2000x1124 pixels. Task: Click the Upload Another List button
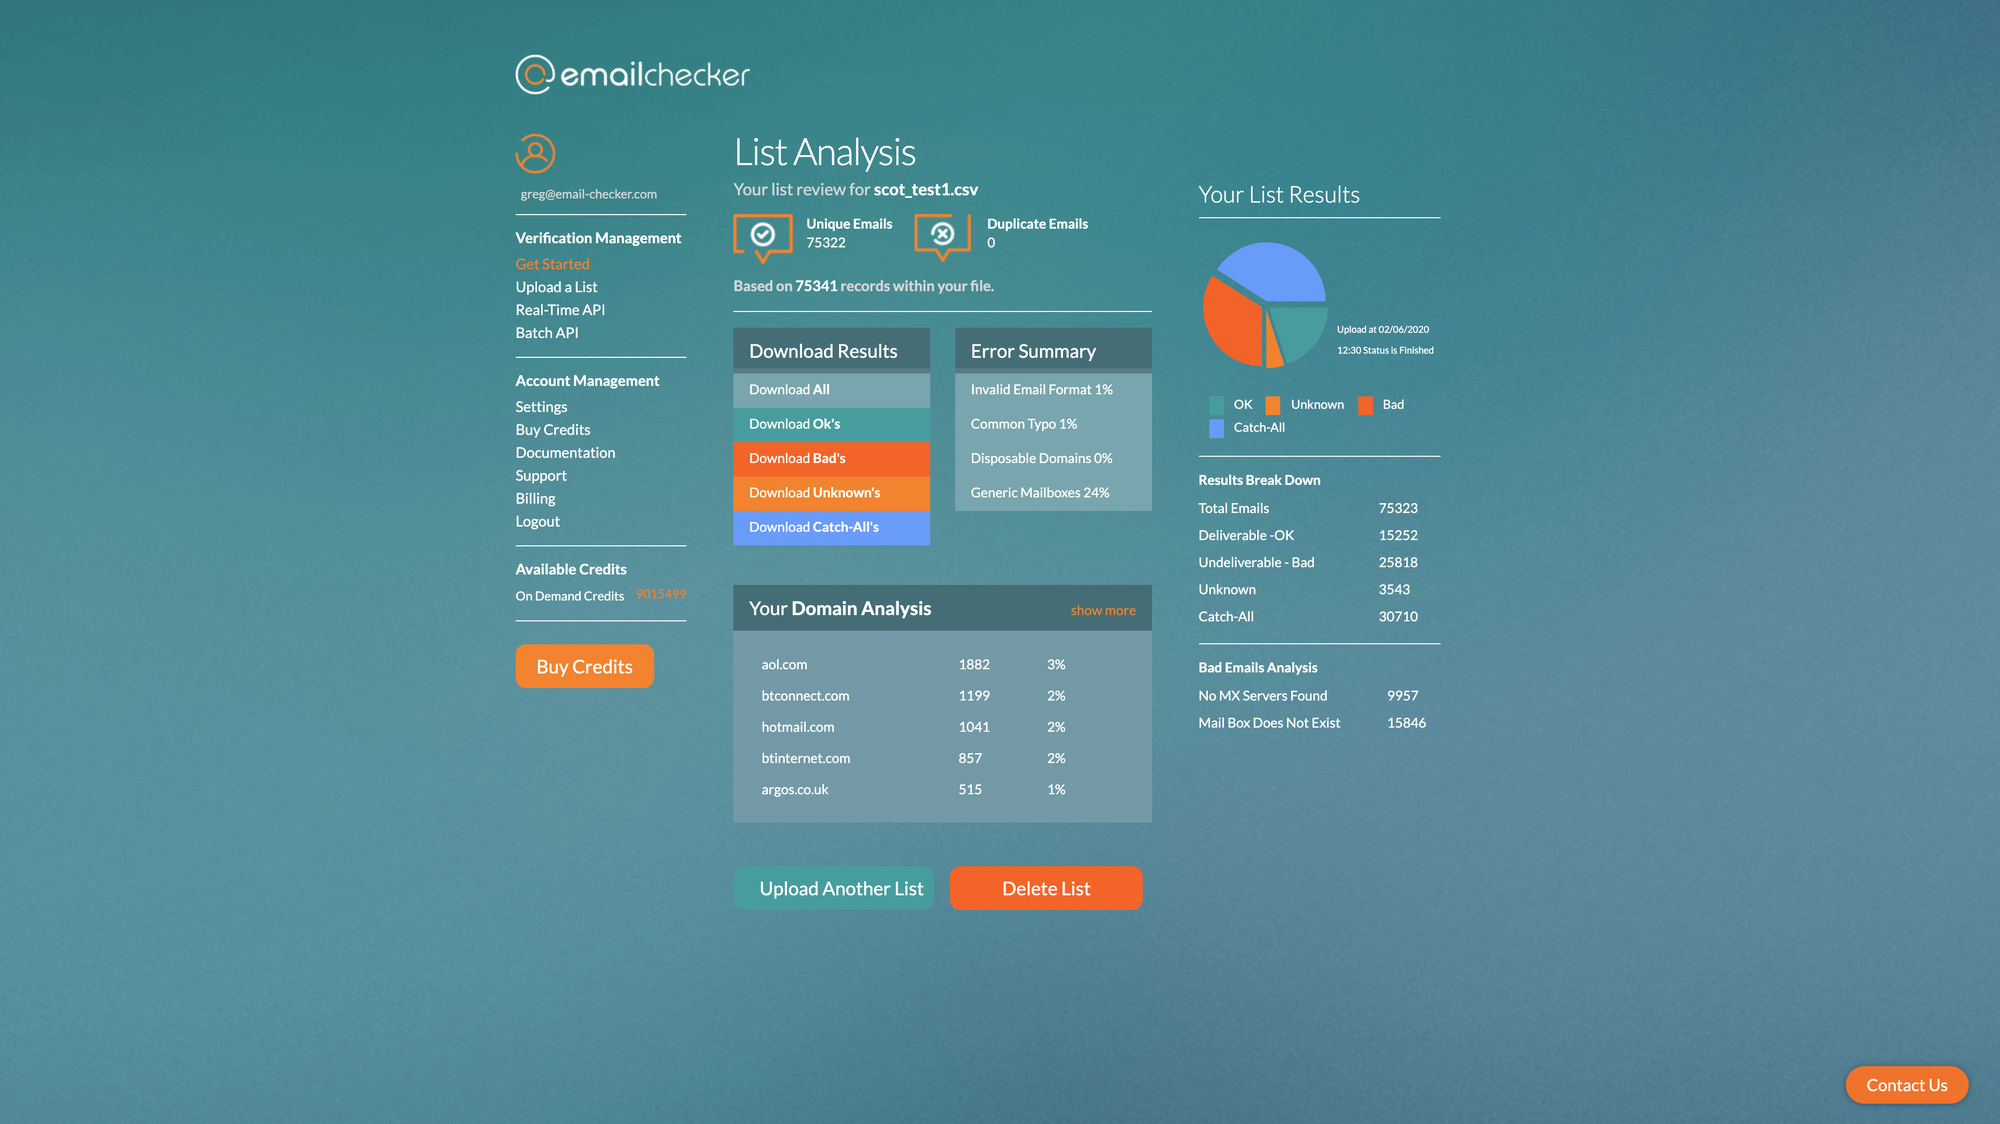coord(841,886)
